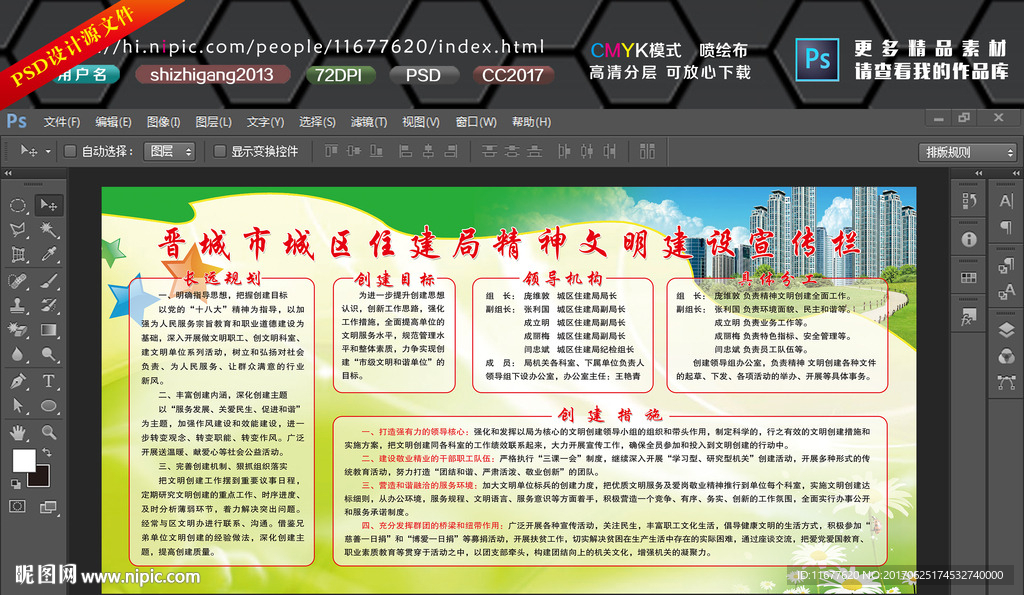The width and height of the screenshot is (1024, 595).
Task: Open the 文字(Y) menu
Action: pos(265,122)
